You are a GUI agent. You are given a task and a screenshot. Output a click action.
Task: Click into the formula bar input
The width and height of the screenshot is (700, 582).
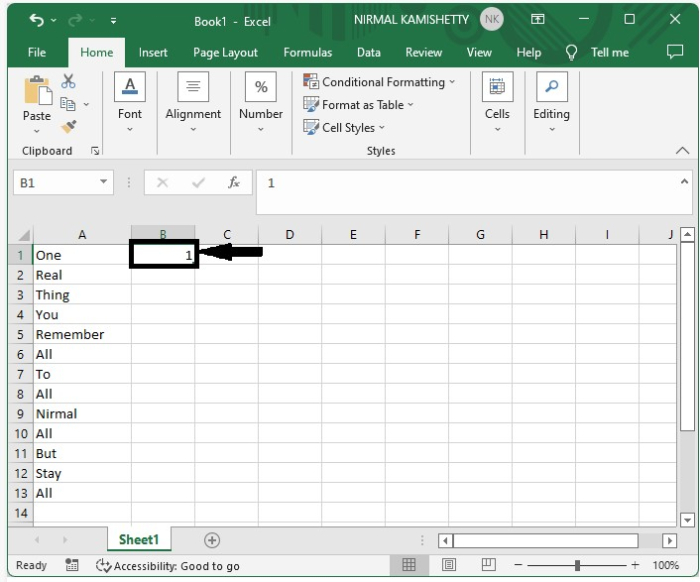coord(467,191)
